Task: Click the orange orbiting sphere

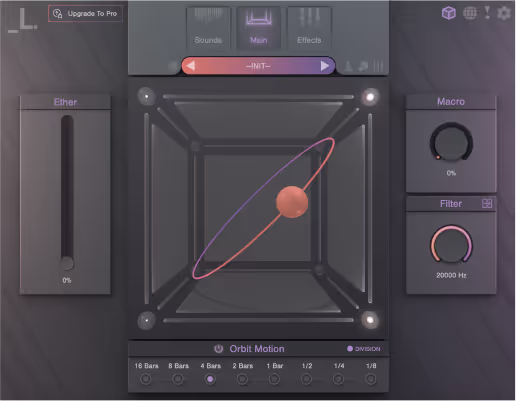Action: pyautogui.click(x=292, y=202)
